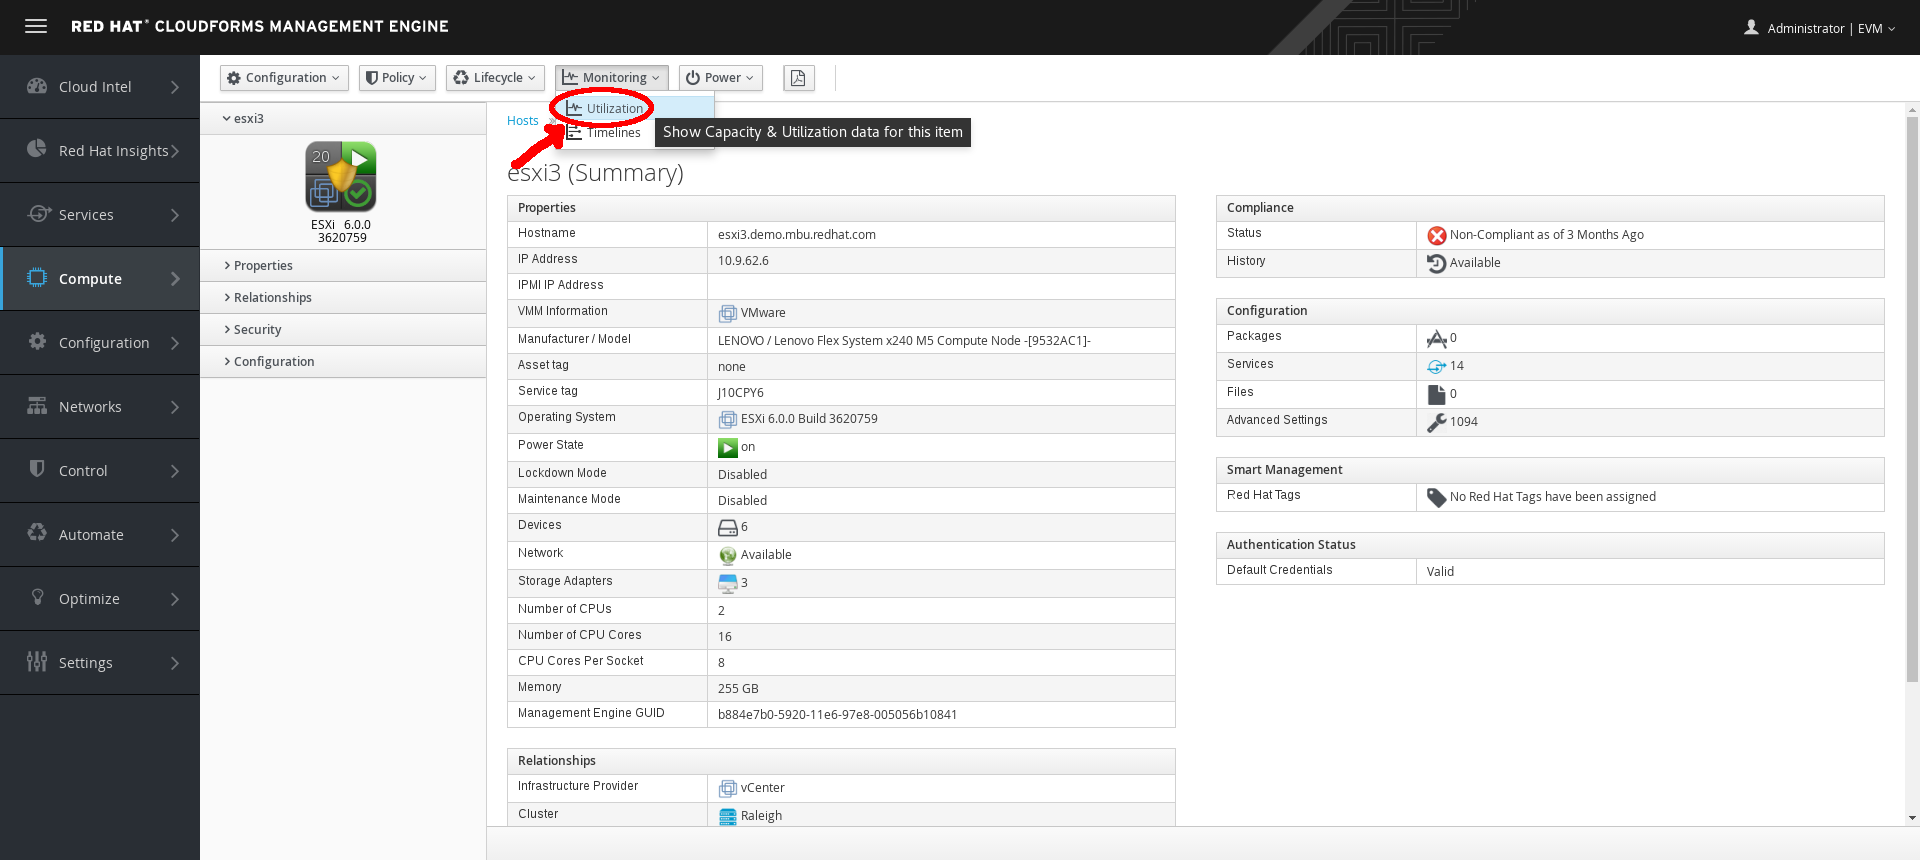This screenshot has height=860, width=1920.
Task: Open the Cloud Intel section
Action: point(100,87)
